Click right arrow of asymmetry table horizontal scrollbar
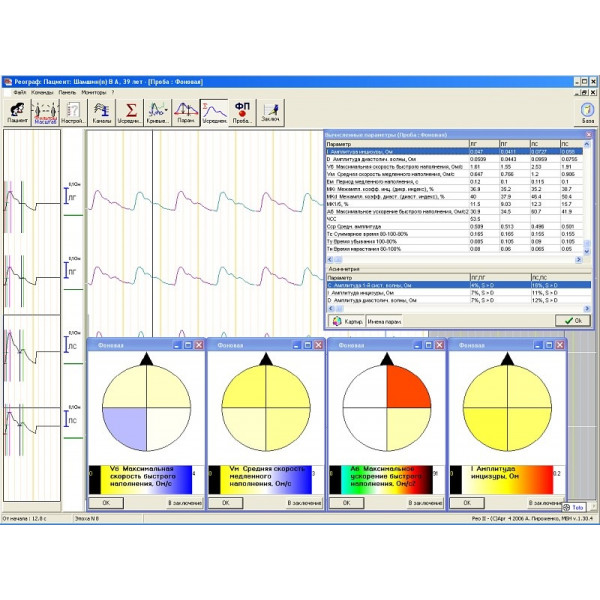This screenshot has height=600, width=600. (x=587, y=308)
